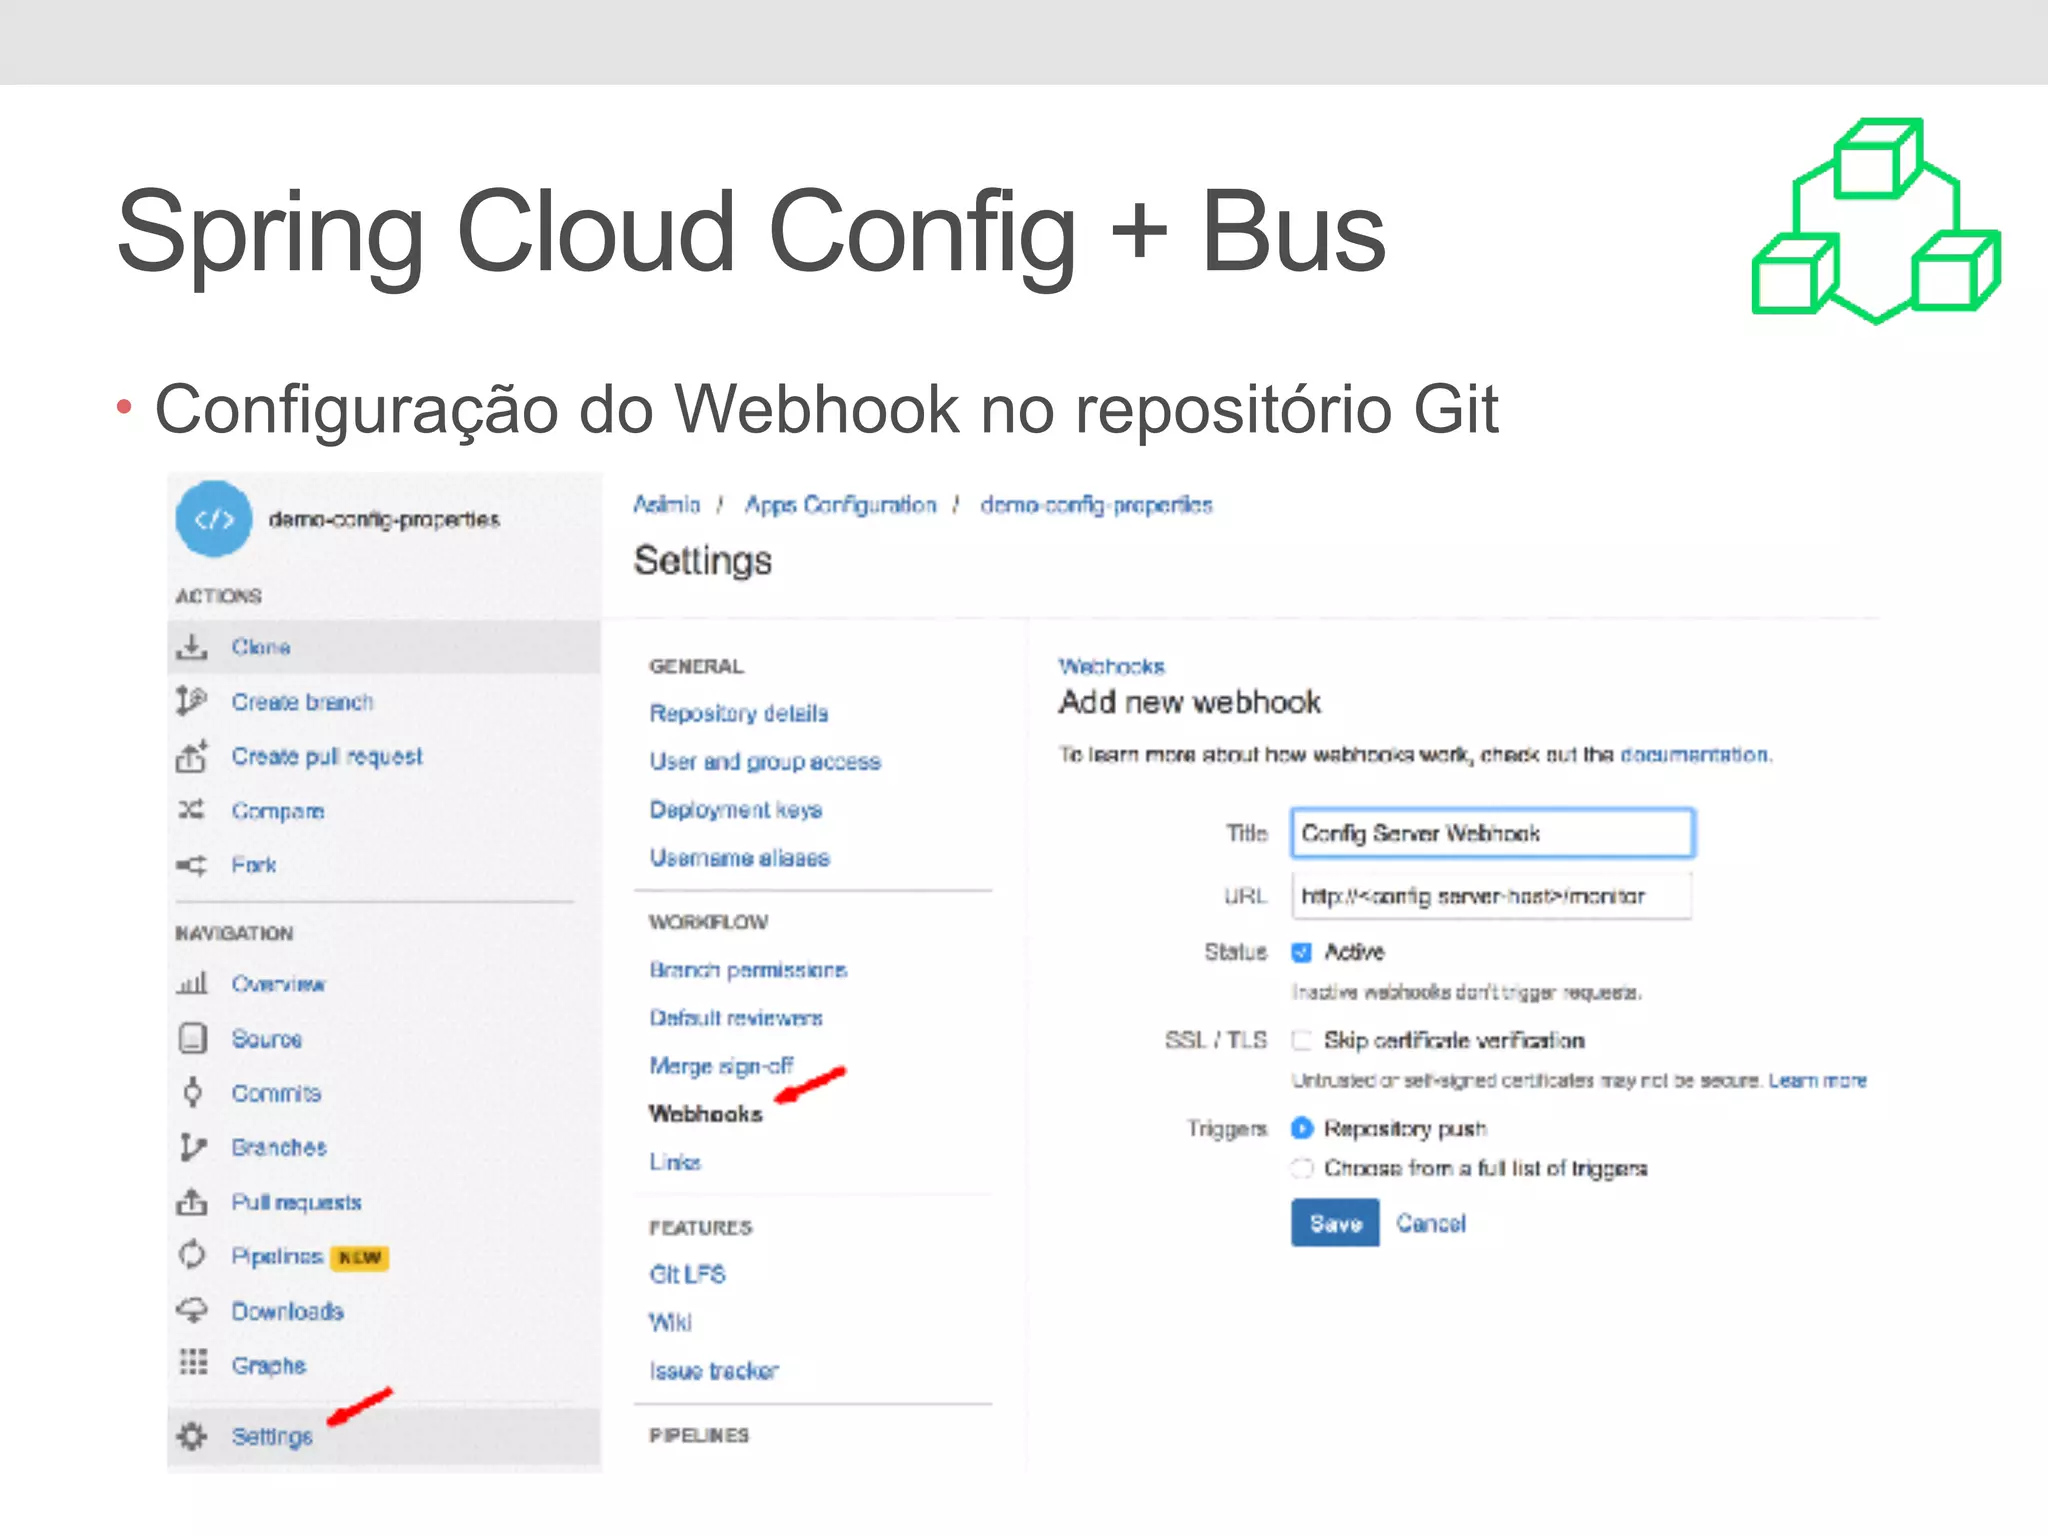Open Compare in sidebar
2048x1536 pixels.
coord(278,811)
